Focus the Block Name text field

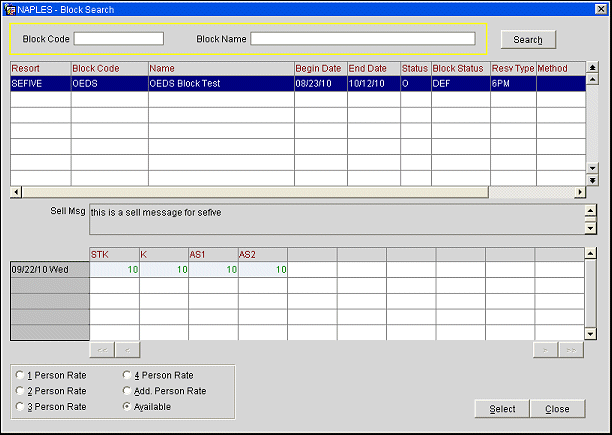[x=362, y=39]
